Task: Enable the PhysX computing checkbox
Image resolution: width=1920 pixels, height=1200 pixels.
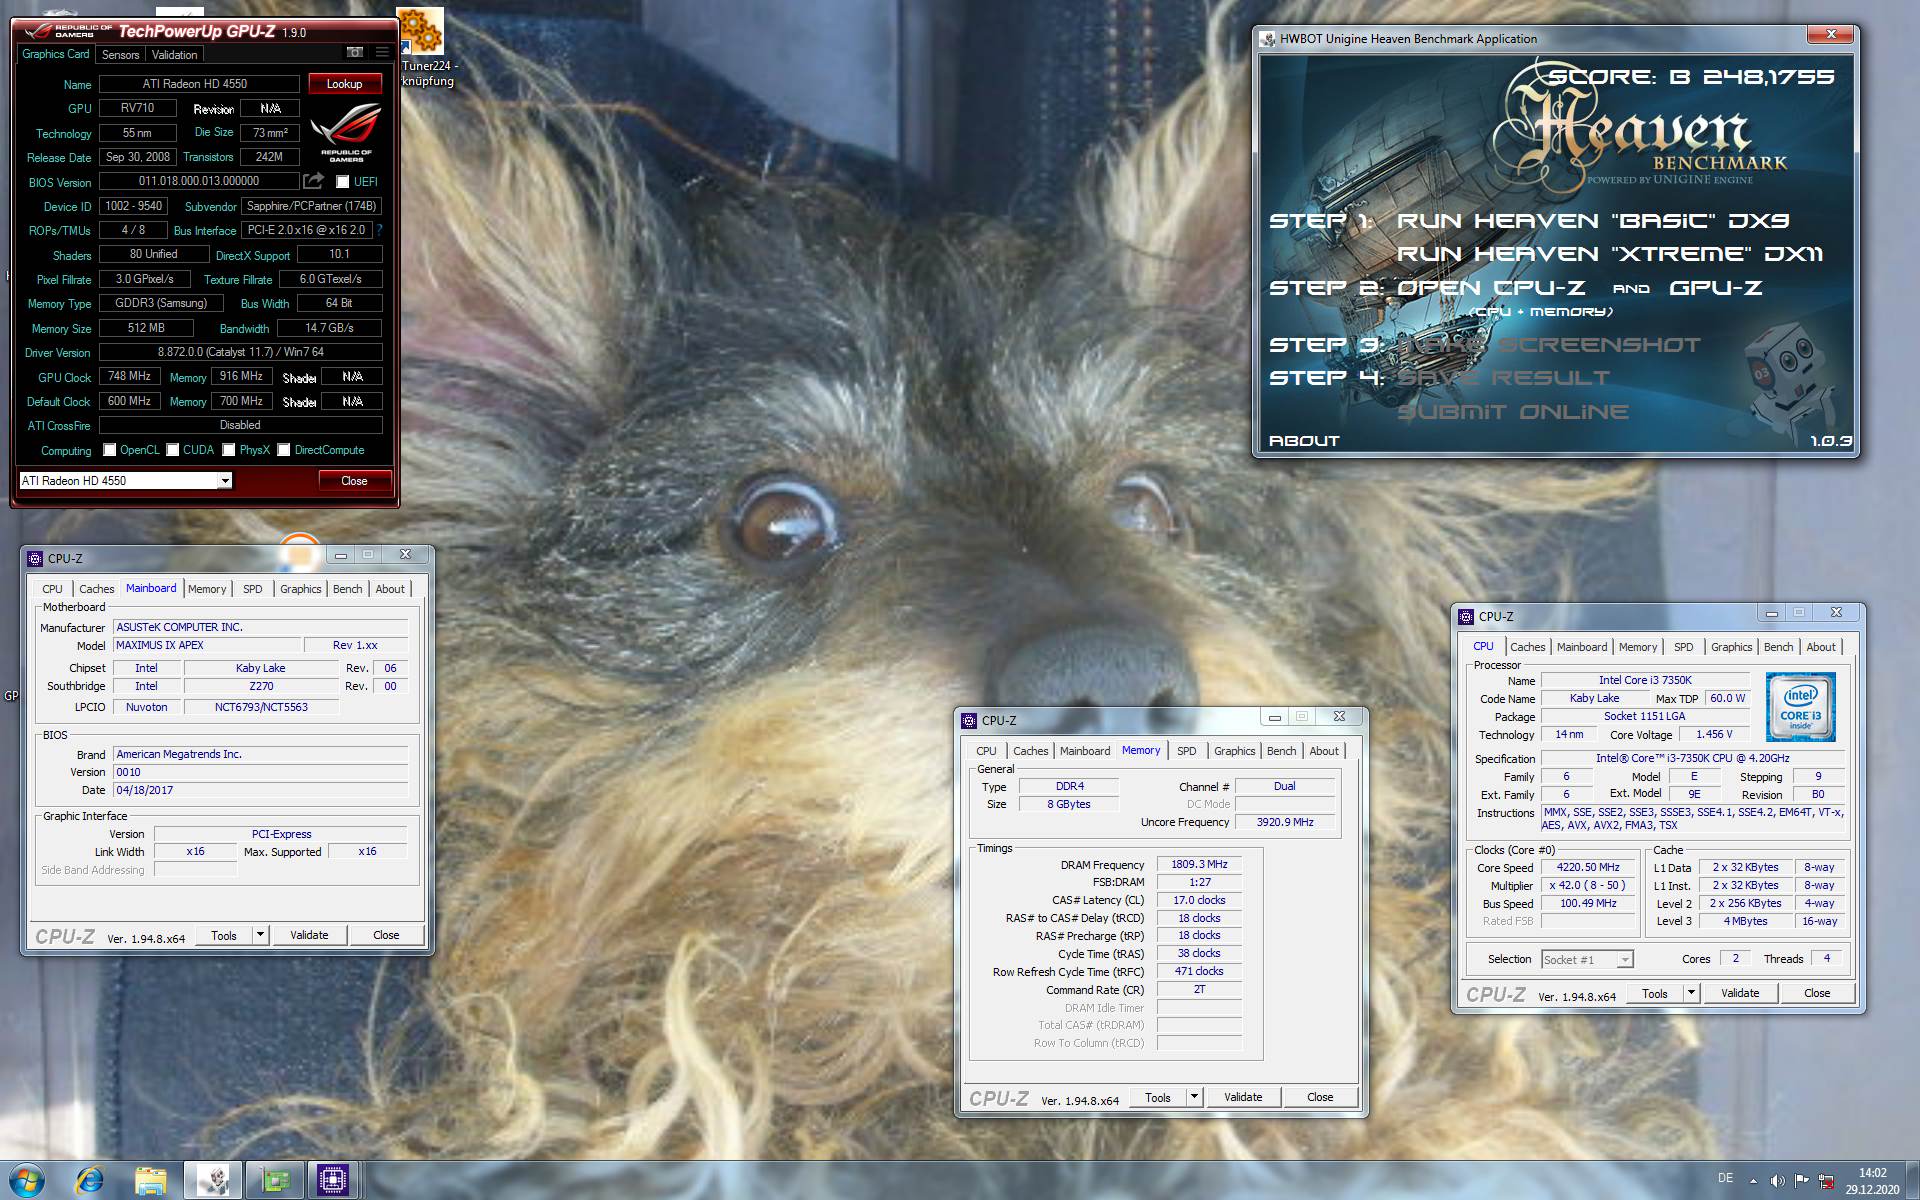Action: (x=228, y=450)
